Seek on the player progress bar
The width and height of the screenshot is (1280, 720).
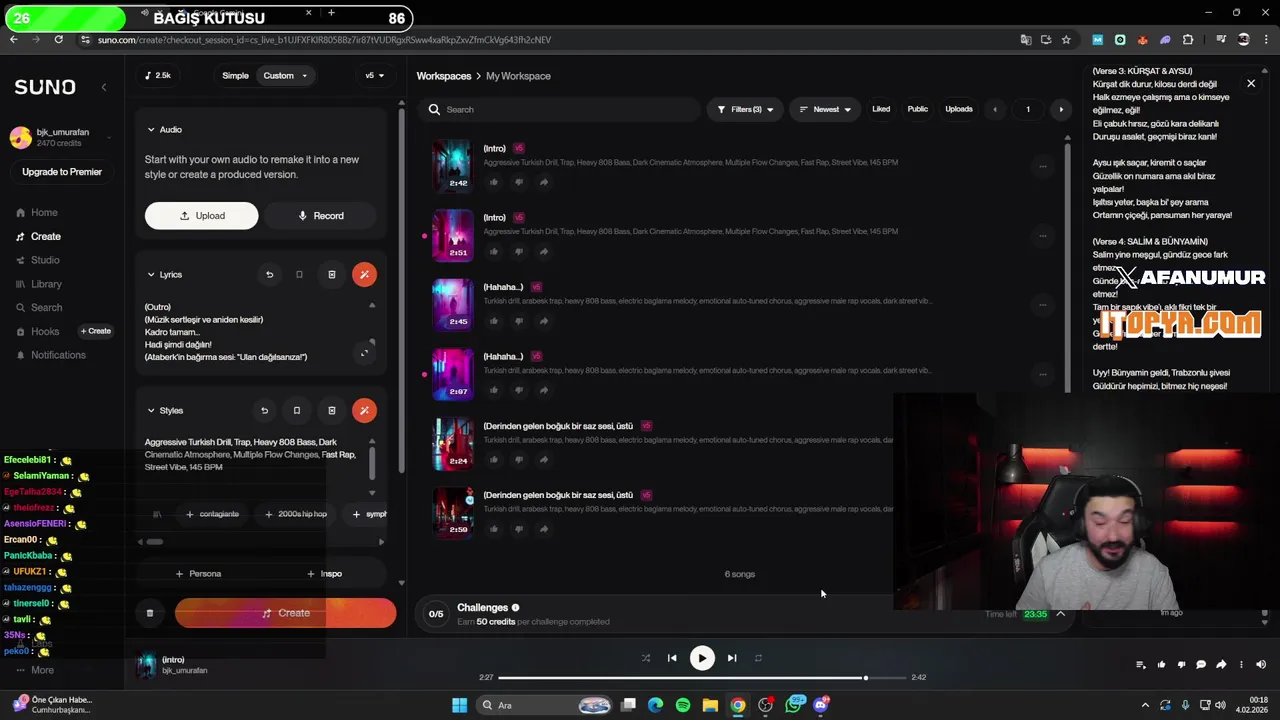click(x=701, y=678)
